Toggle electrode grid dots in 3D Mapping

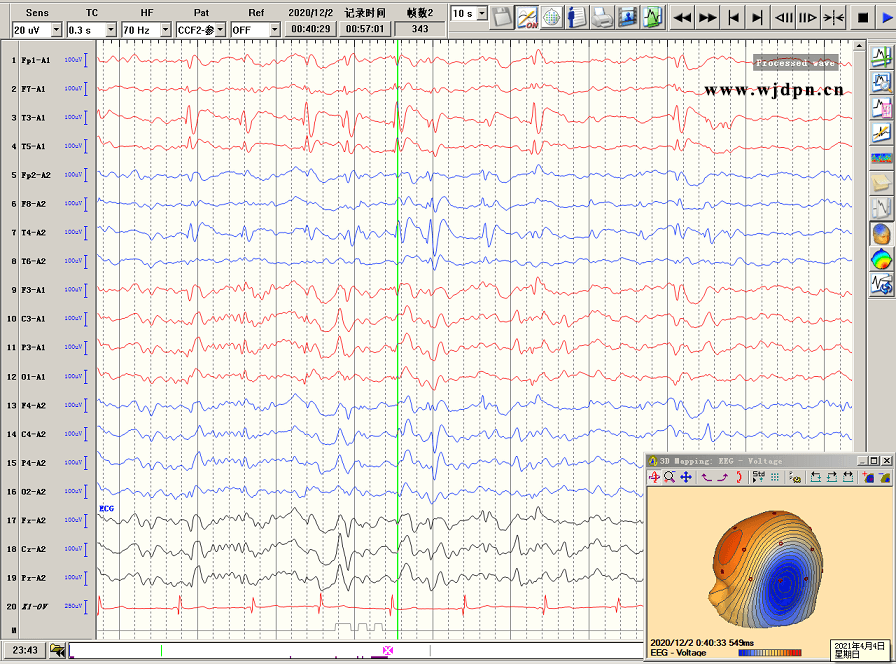775,478
